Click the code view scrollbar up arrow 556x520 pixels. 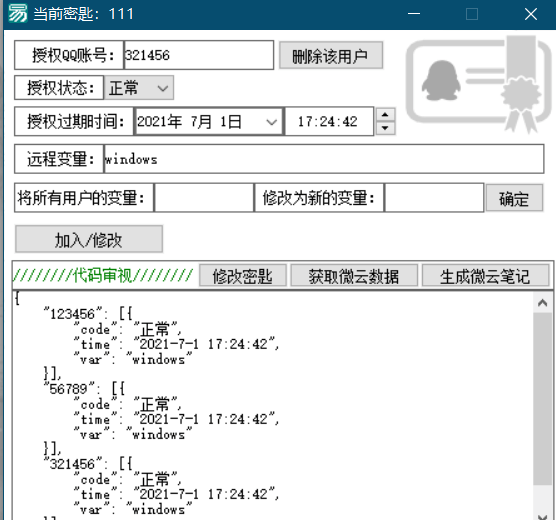(x=542, y=303)
